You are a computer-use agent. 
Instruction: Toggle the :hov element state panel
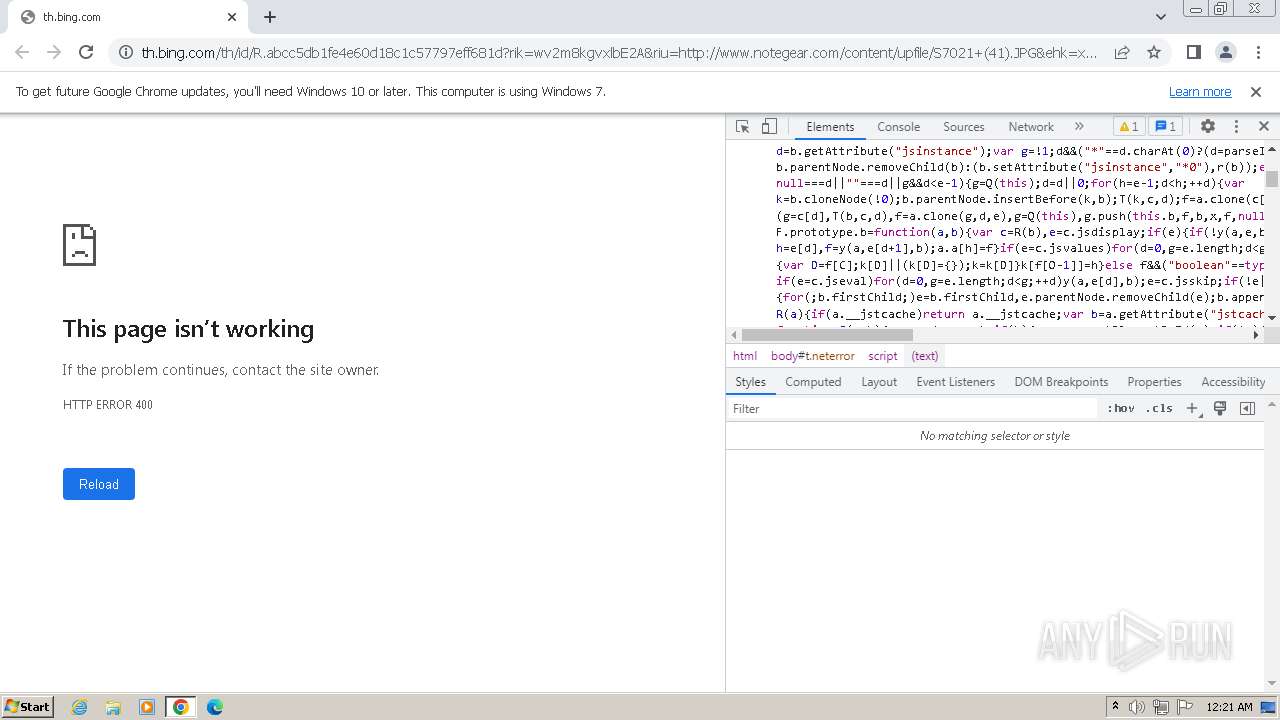tap(1121, 409)
